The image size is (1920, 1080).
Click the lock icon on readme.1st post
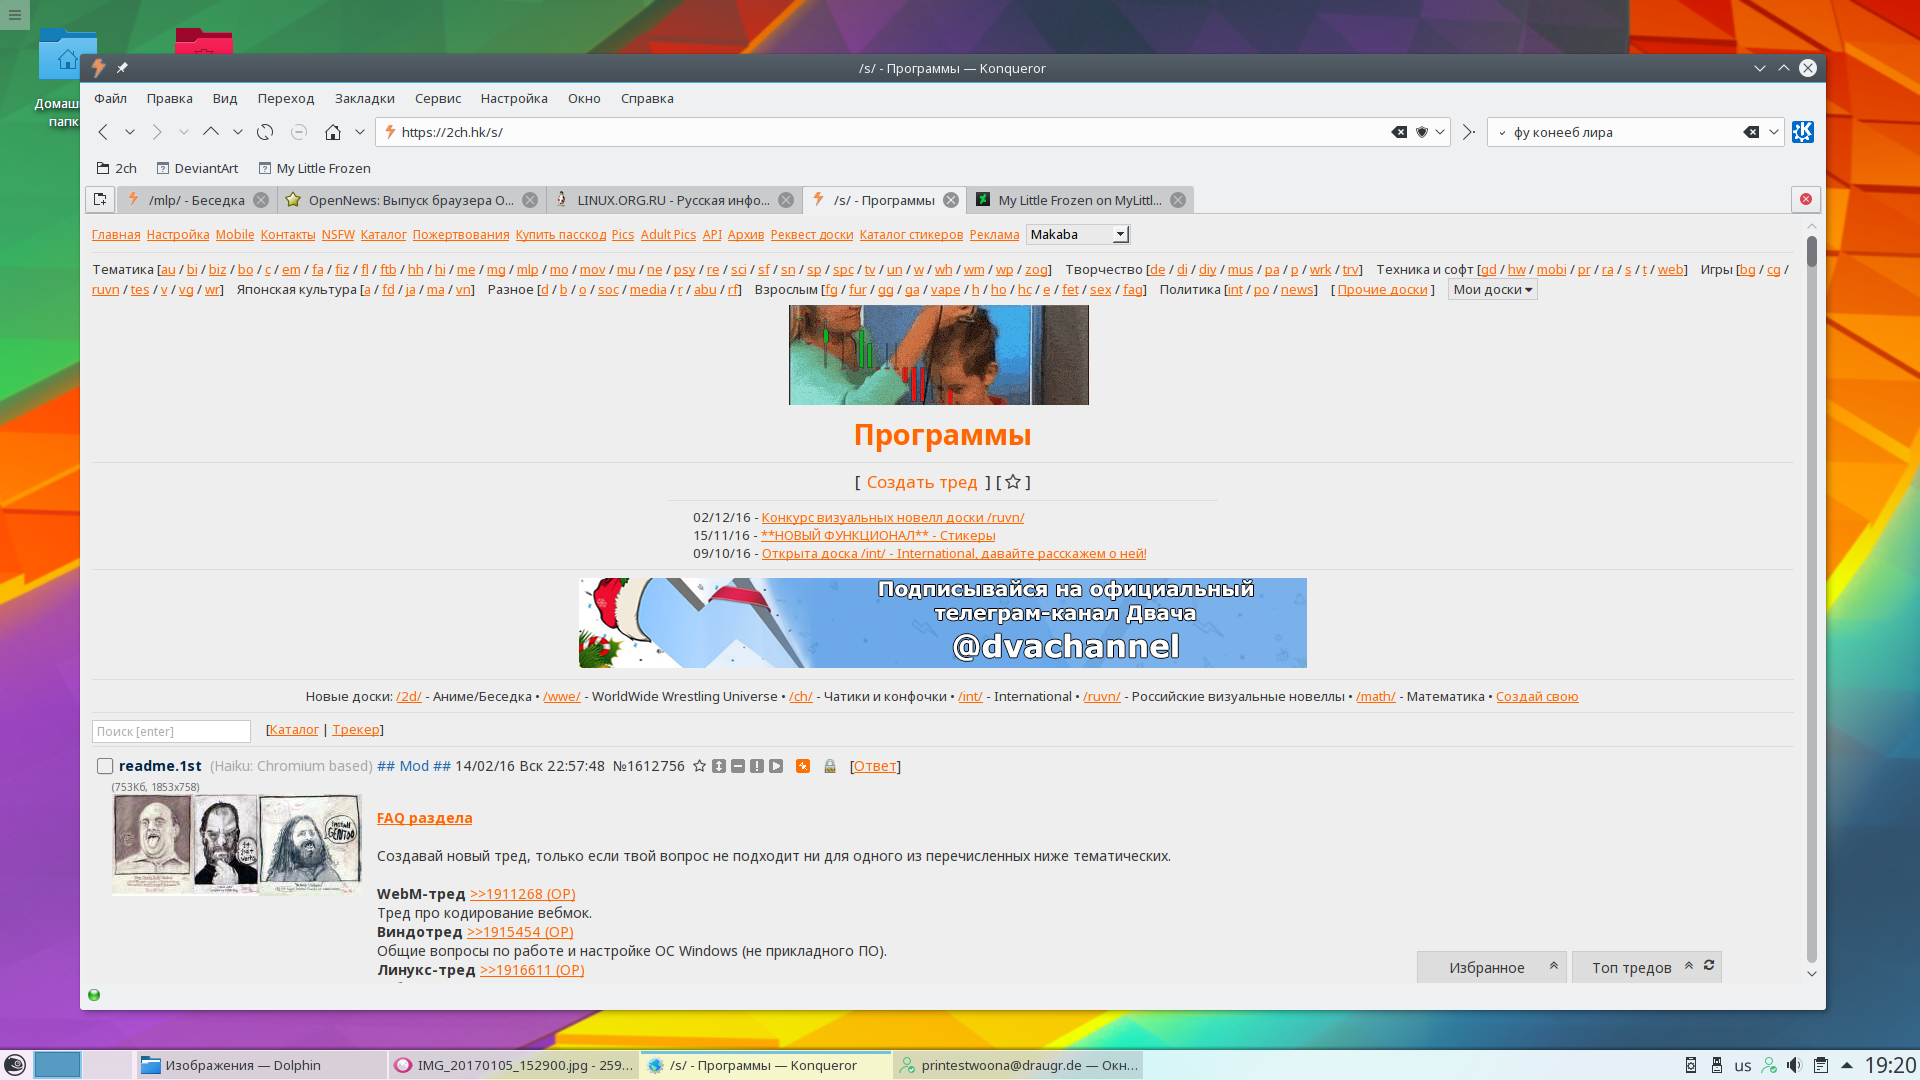point(830,766)
